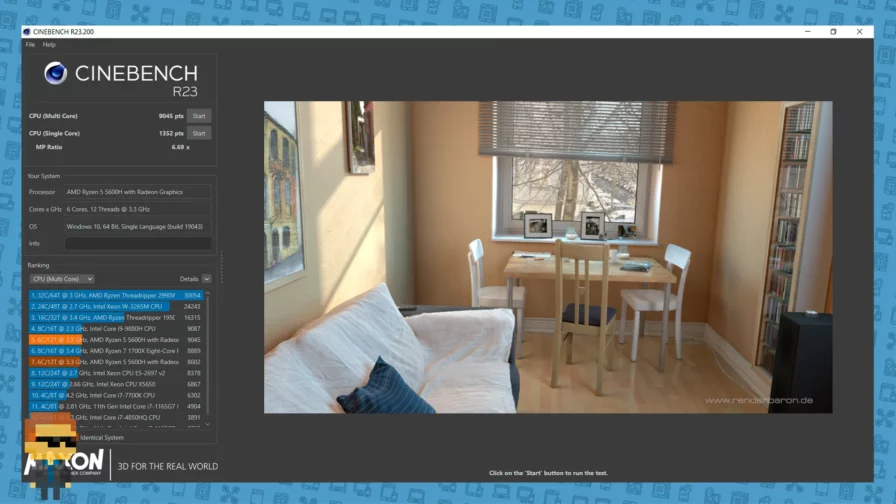
Task: Click the Cinebench app icon in title bar
Action: pos(27,32)
